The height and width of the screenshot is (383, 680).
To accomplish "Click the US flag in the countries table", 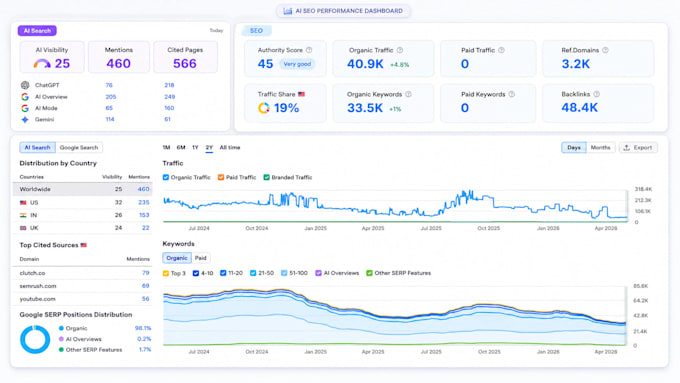I will (x=23, y=203).
